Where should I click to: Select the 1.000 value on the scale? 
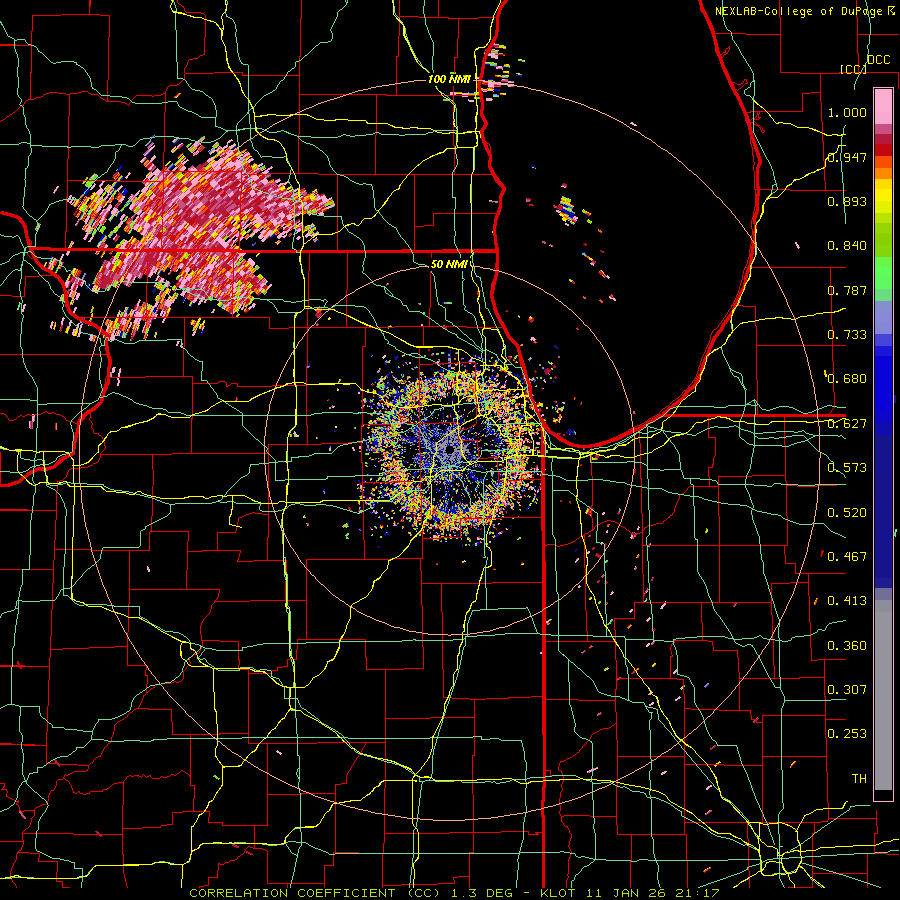tap(847, 112)
